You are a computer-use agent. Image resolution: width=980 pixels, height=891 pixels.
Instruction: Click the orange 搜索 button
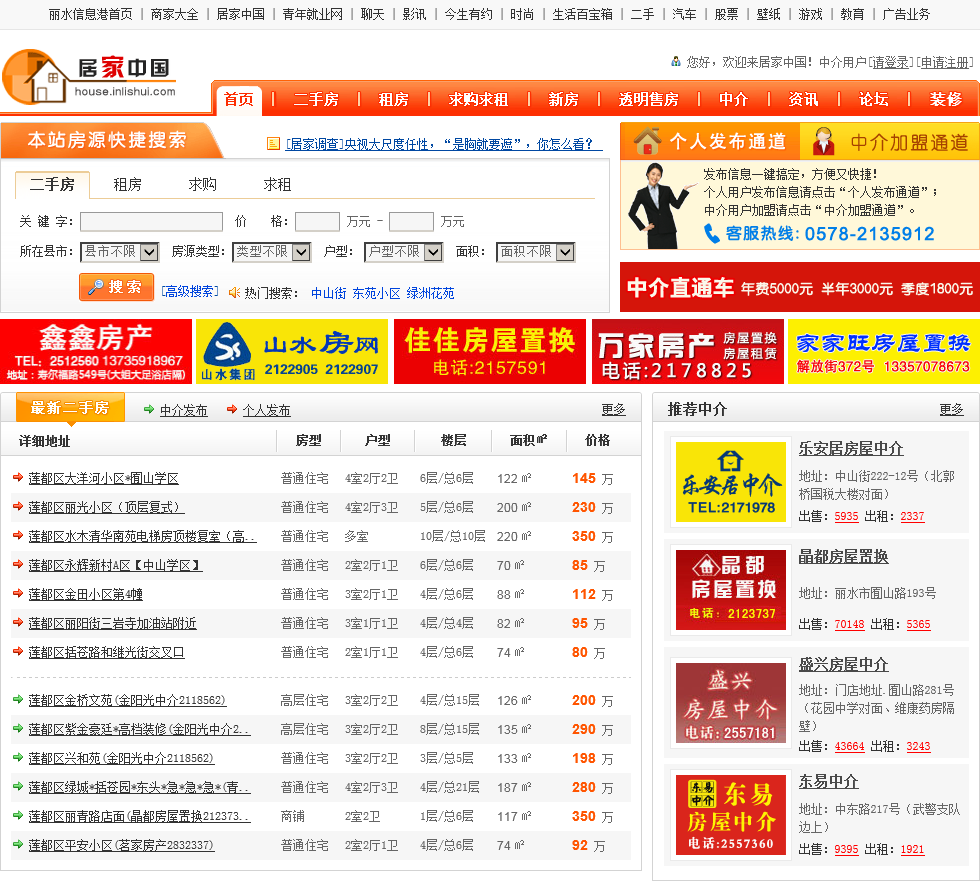pyautogui.click(x=116, y=287)
